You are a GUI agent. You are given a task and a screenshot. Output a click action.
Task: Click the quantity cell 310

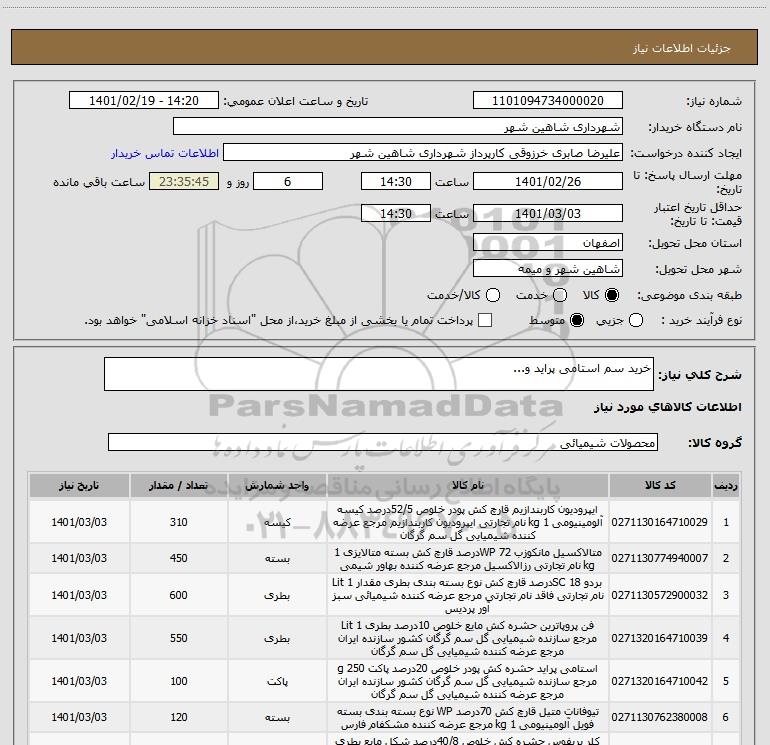click(179, 522)
